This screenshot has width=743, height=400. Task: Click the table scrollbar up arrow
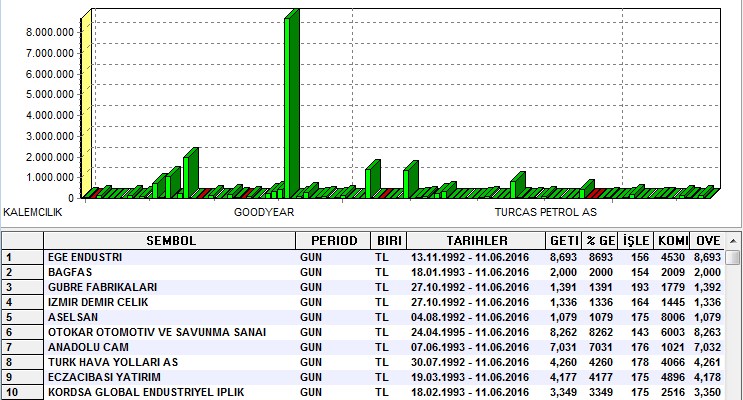[x=734, y=241]
